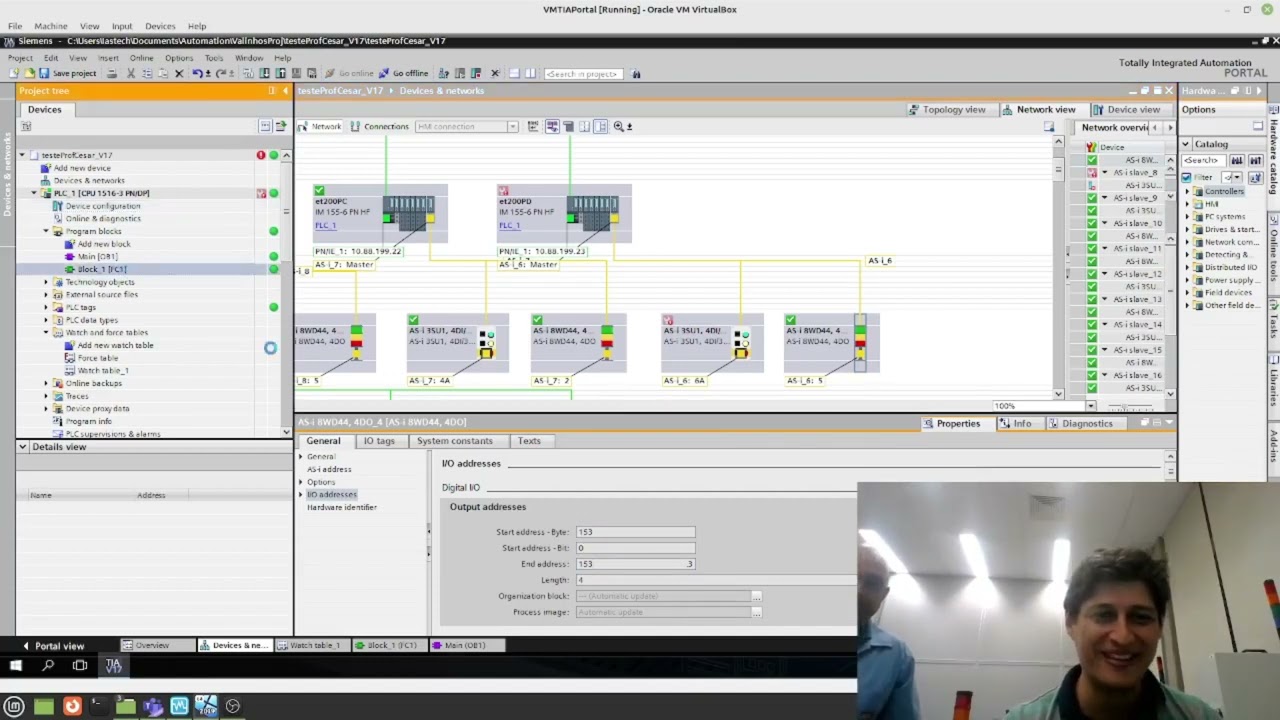
Task: Click the Go offline button
Action: pyautogui.click(x=404, y=74)
